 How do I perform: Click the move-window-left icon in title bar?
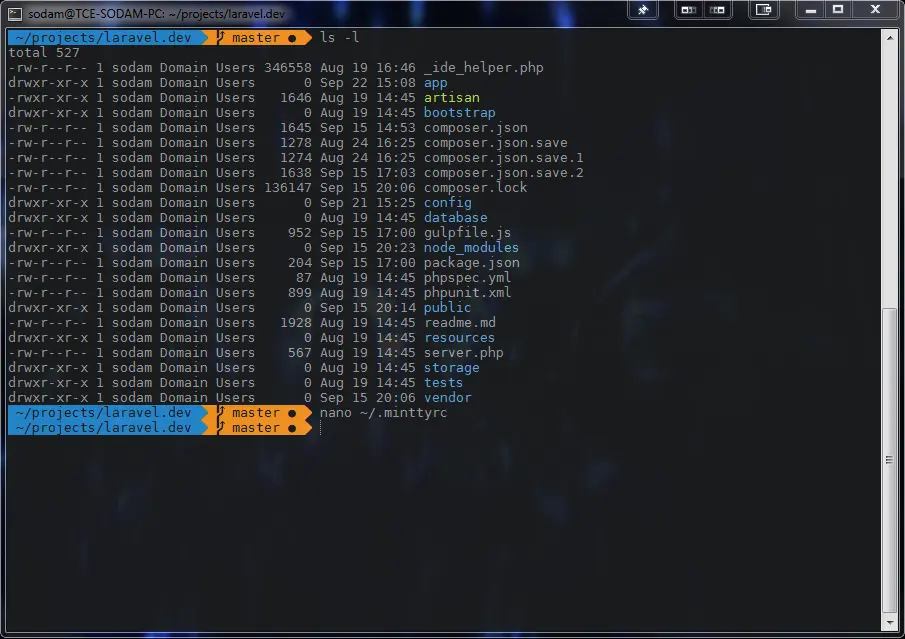pyautogui.click(x=689, y=10)
